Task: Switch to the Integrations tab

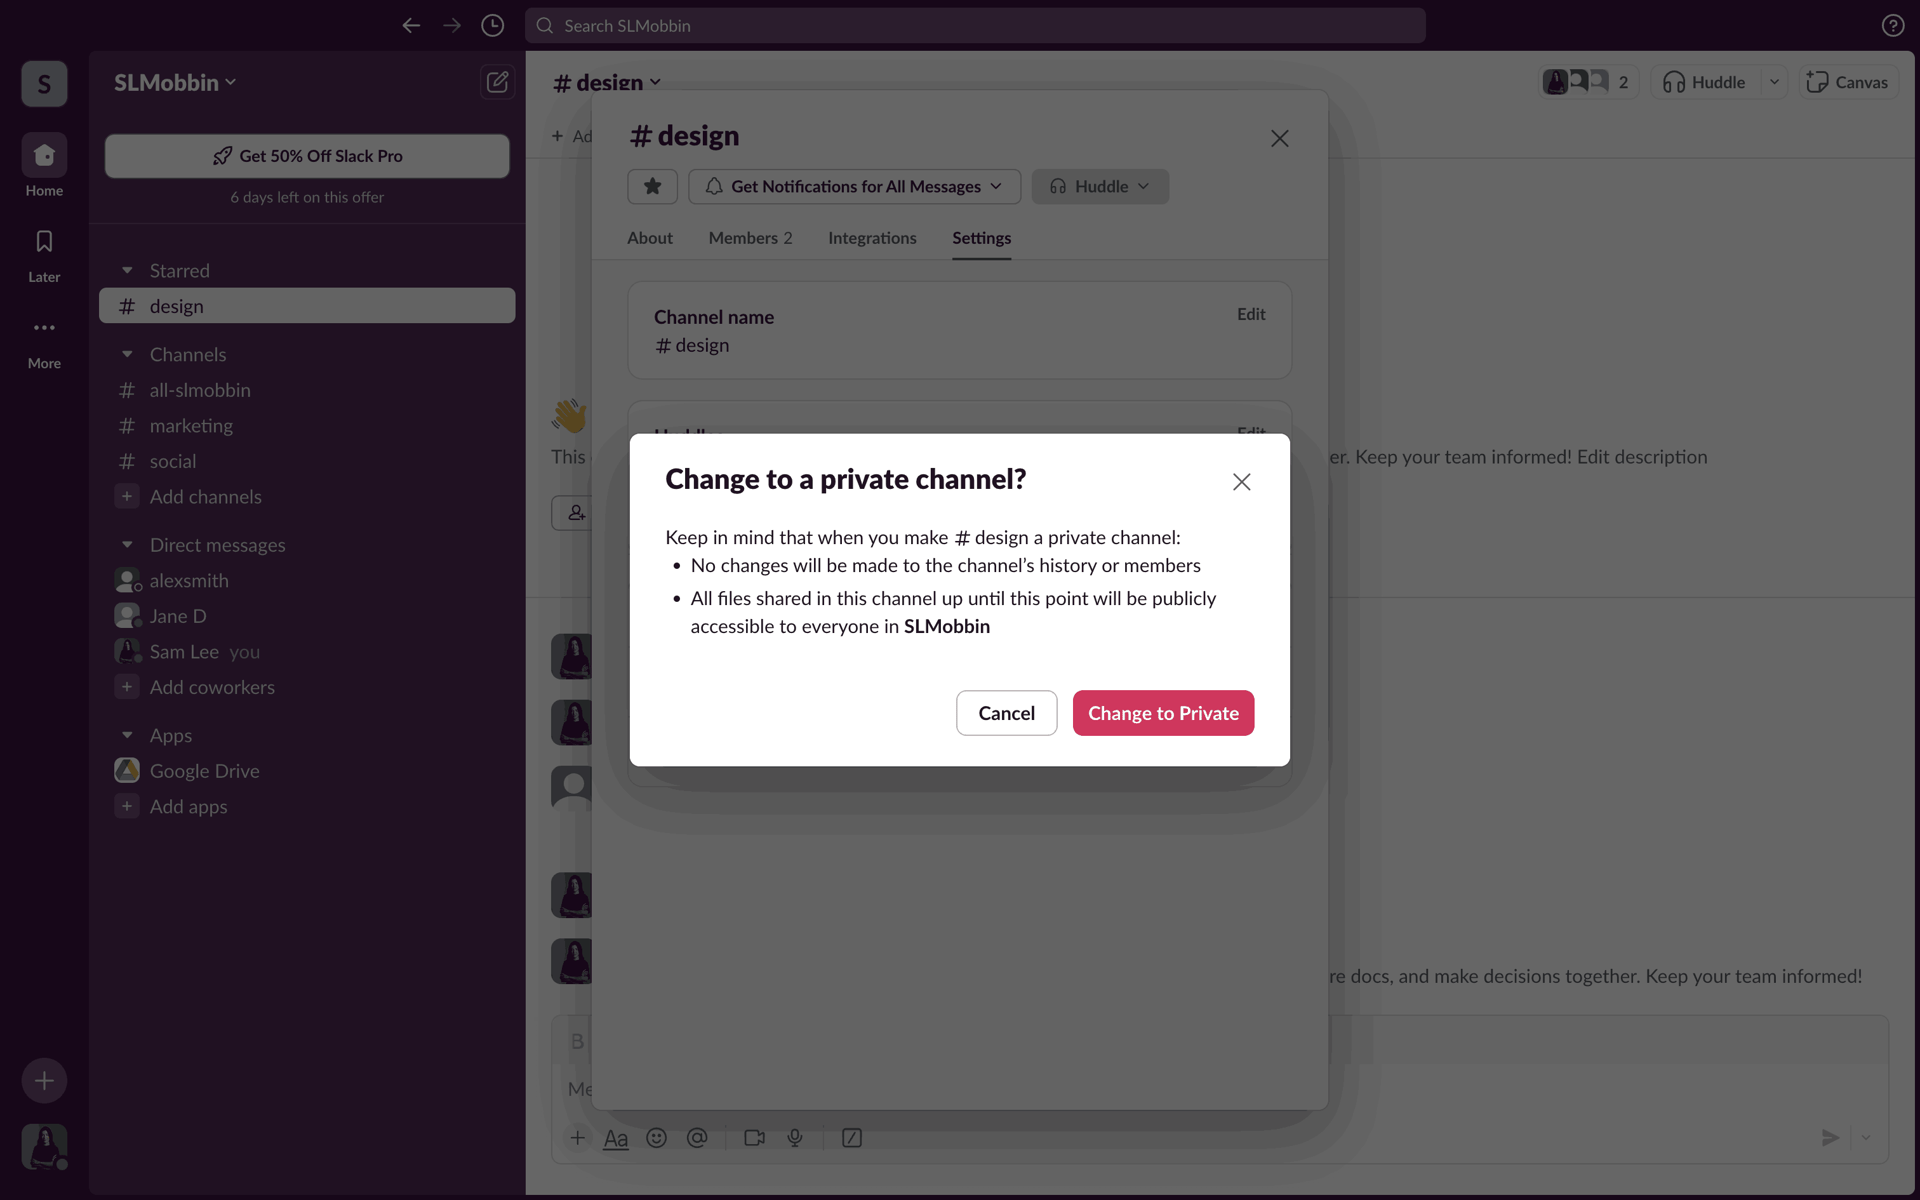Action: point(872,238)
